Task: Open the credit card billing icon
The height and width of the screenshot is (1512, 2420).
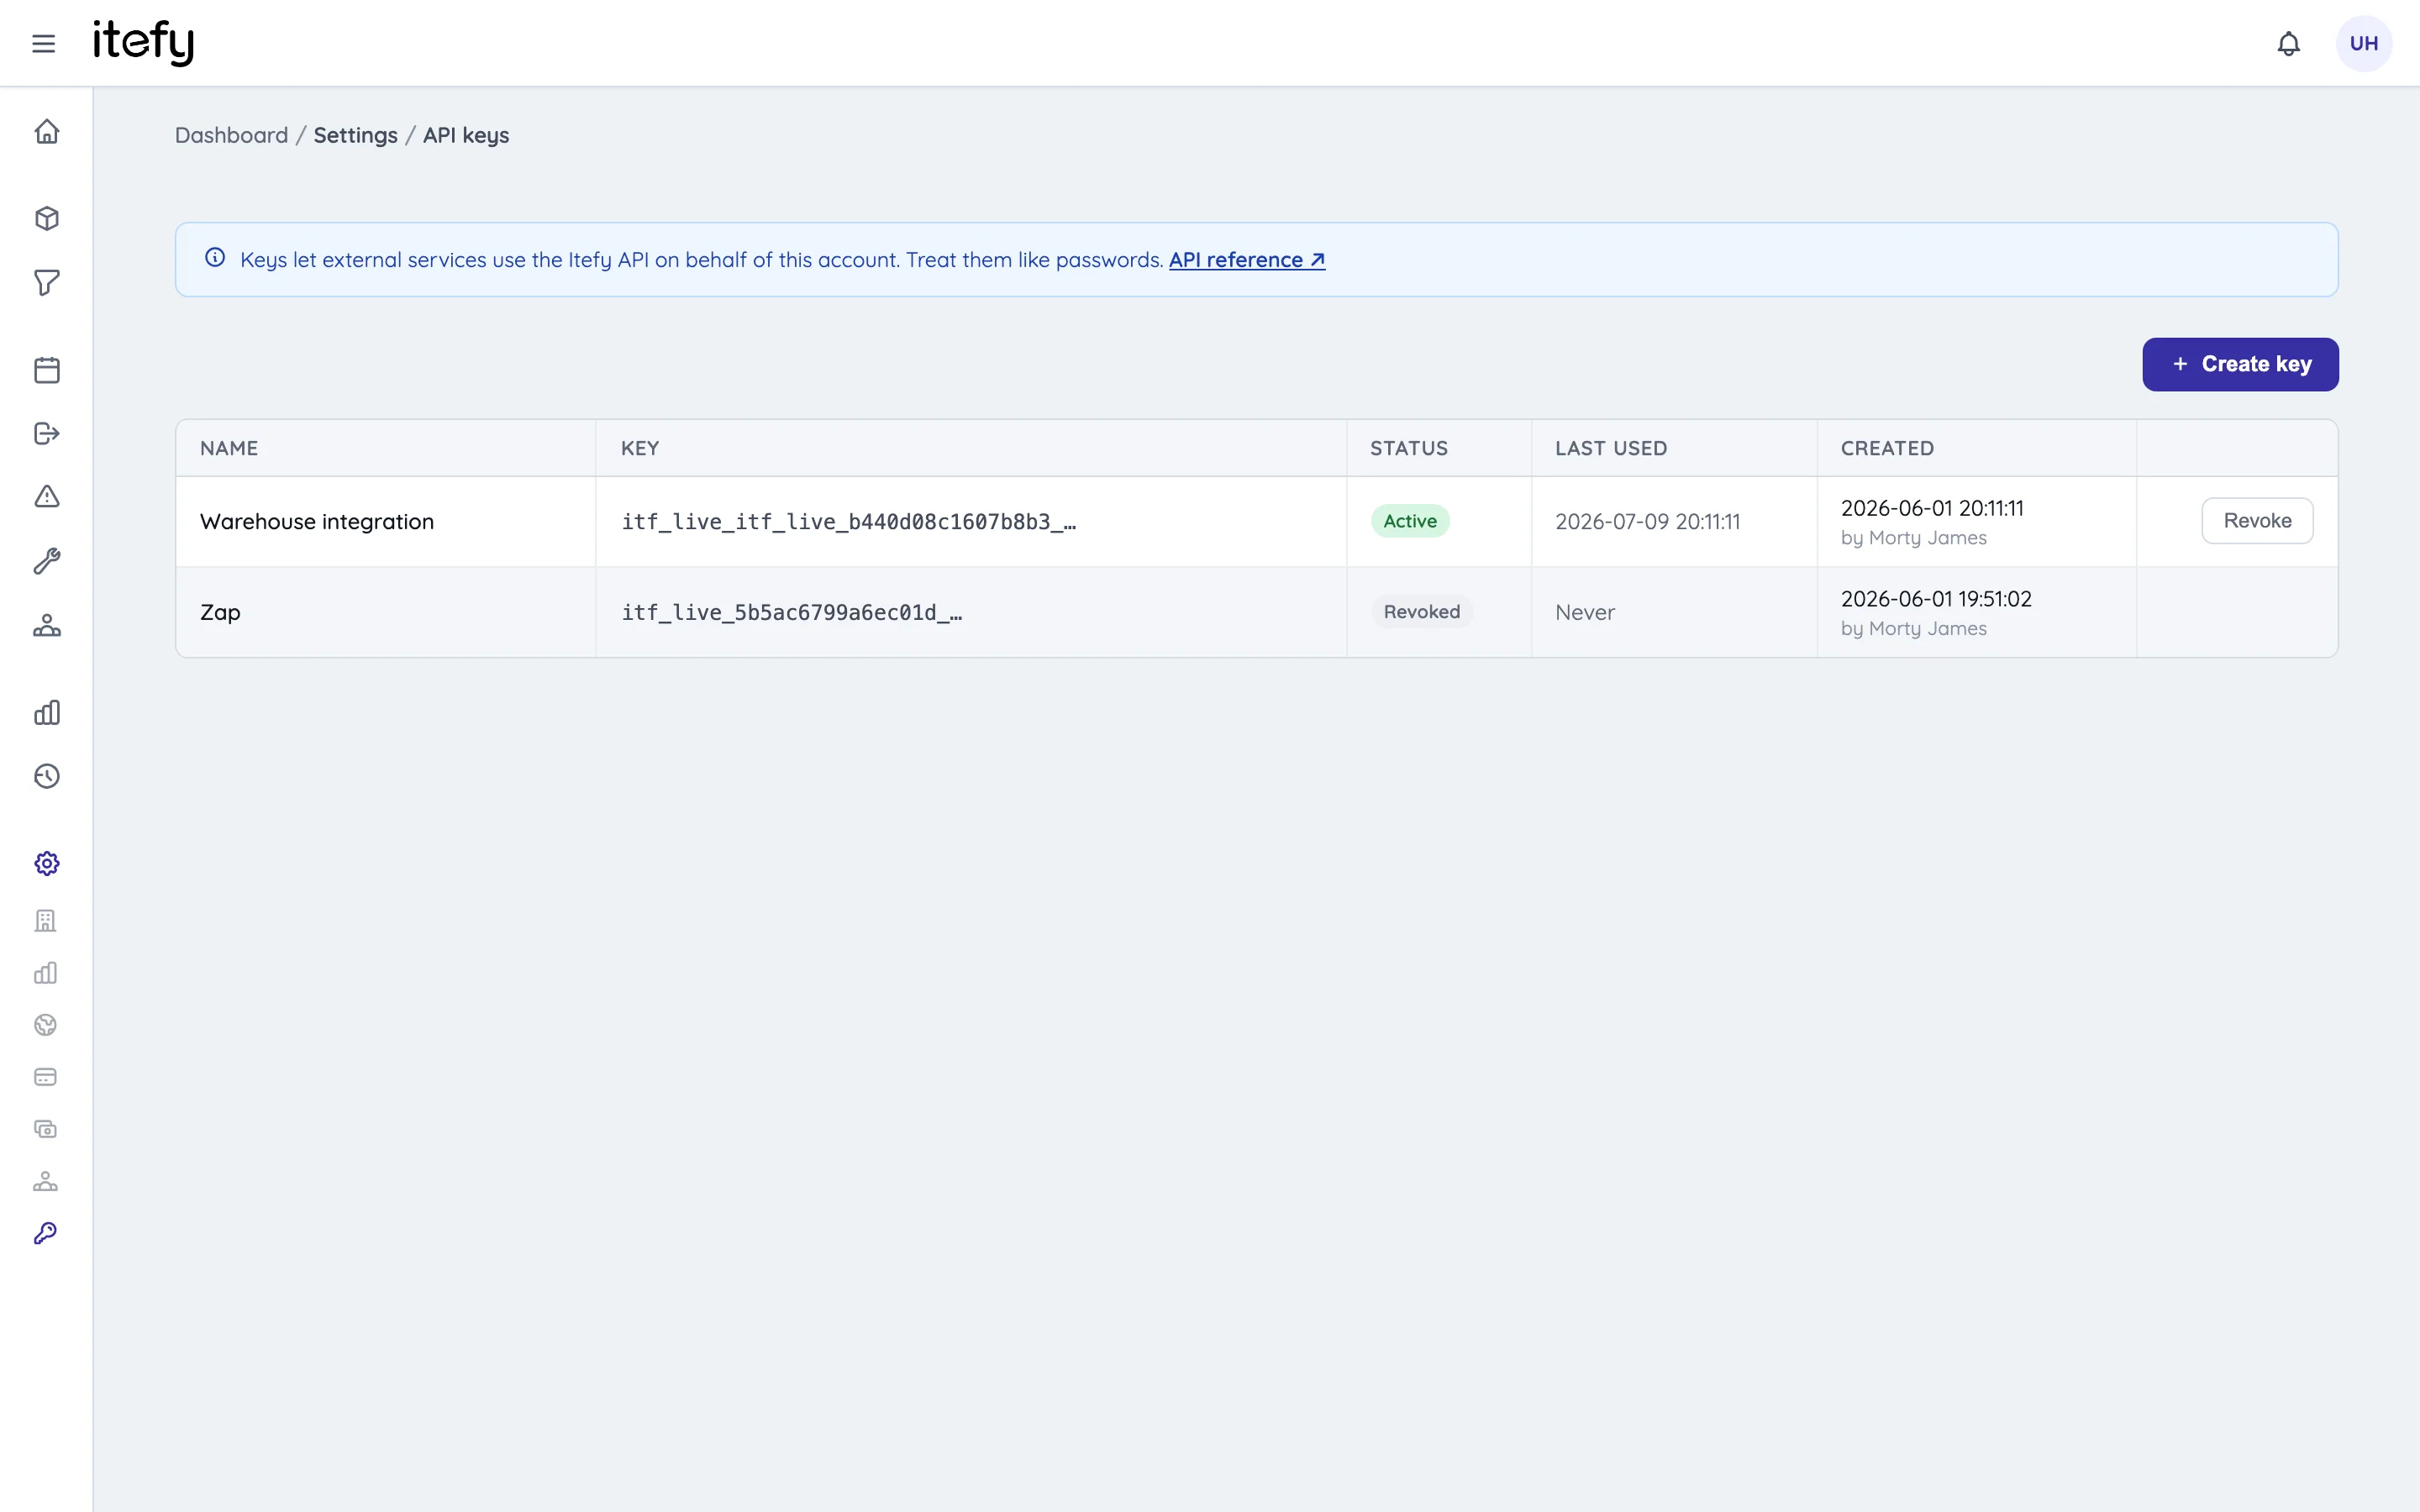Action: (x=46, y=1077)
